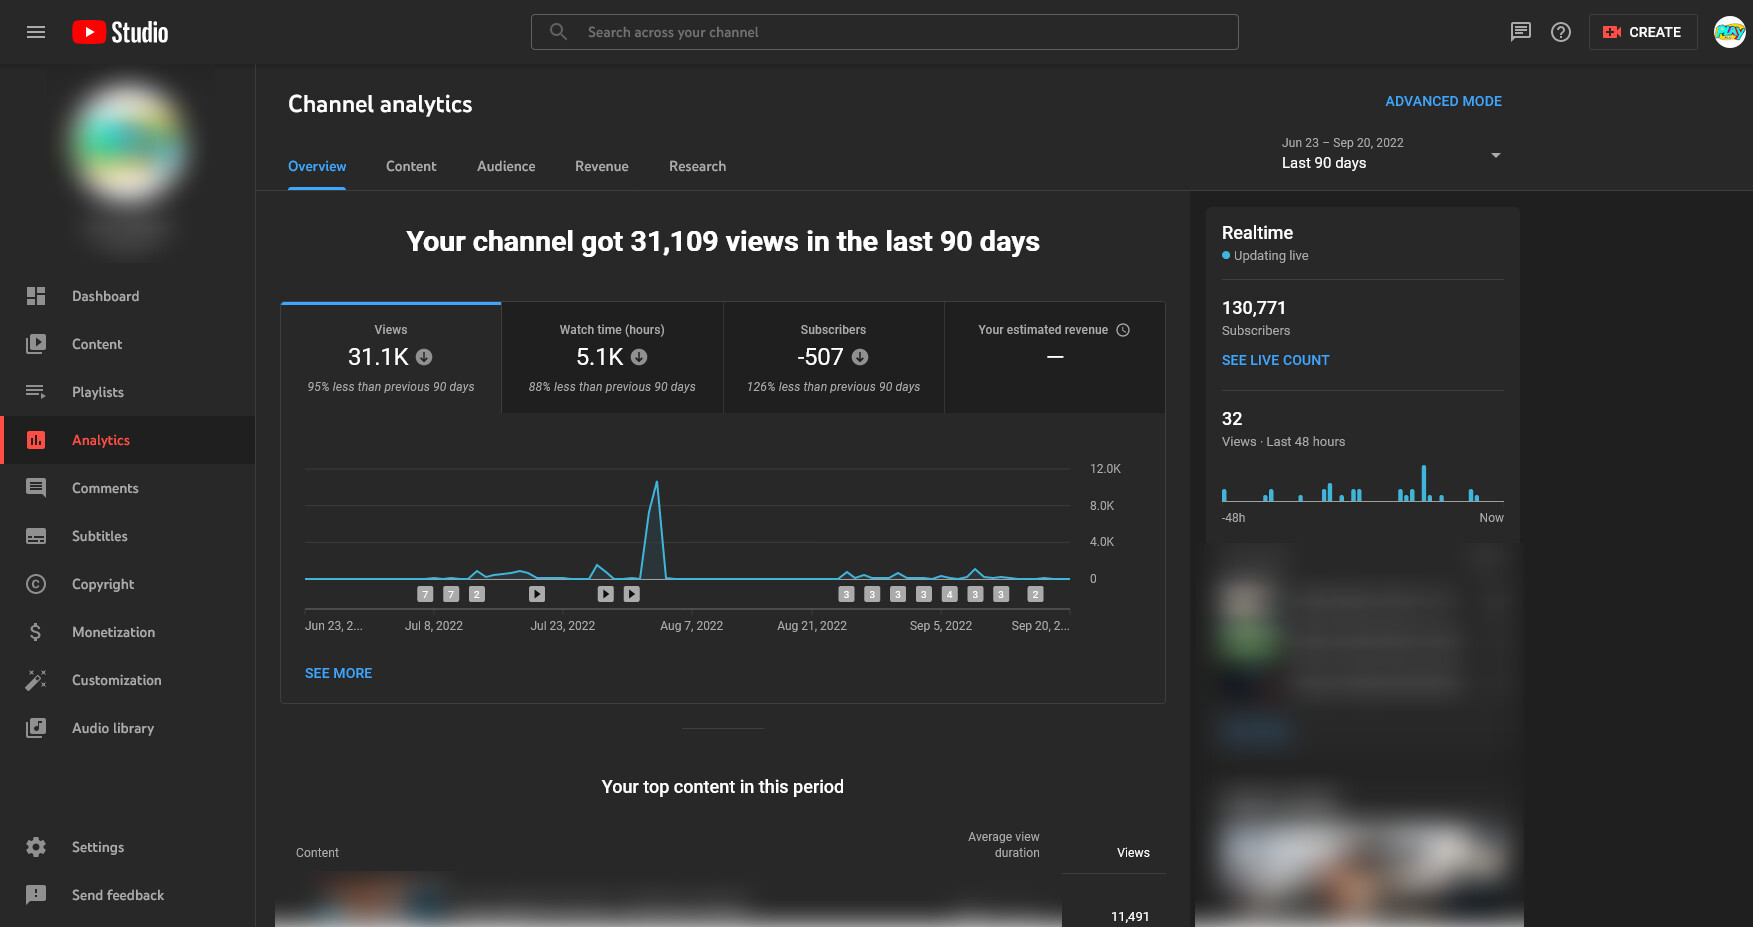Click the YouTube Studio logo
Viewport: 1753px width, 927px height.
(x=120, y=32)
